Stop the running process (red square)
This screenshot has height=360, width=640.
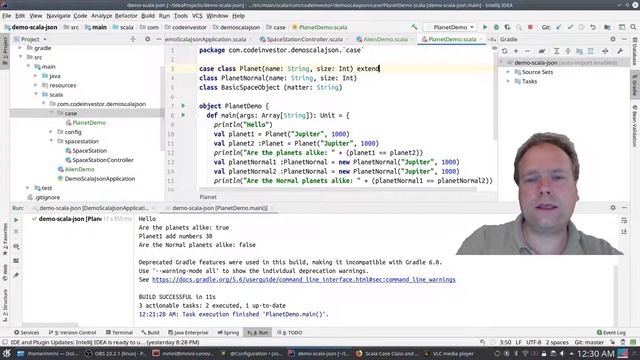[530, 27]
